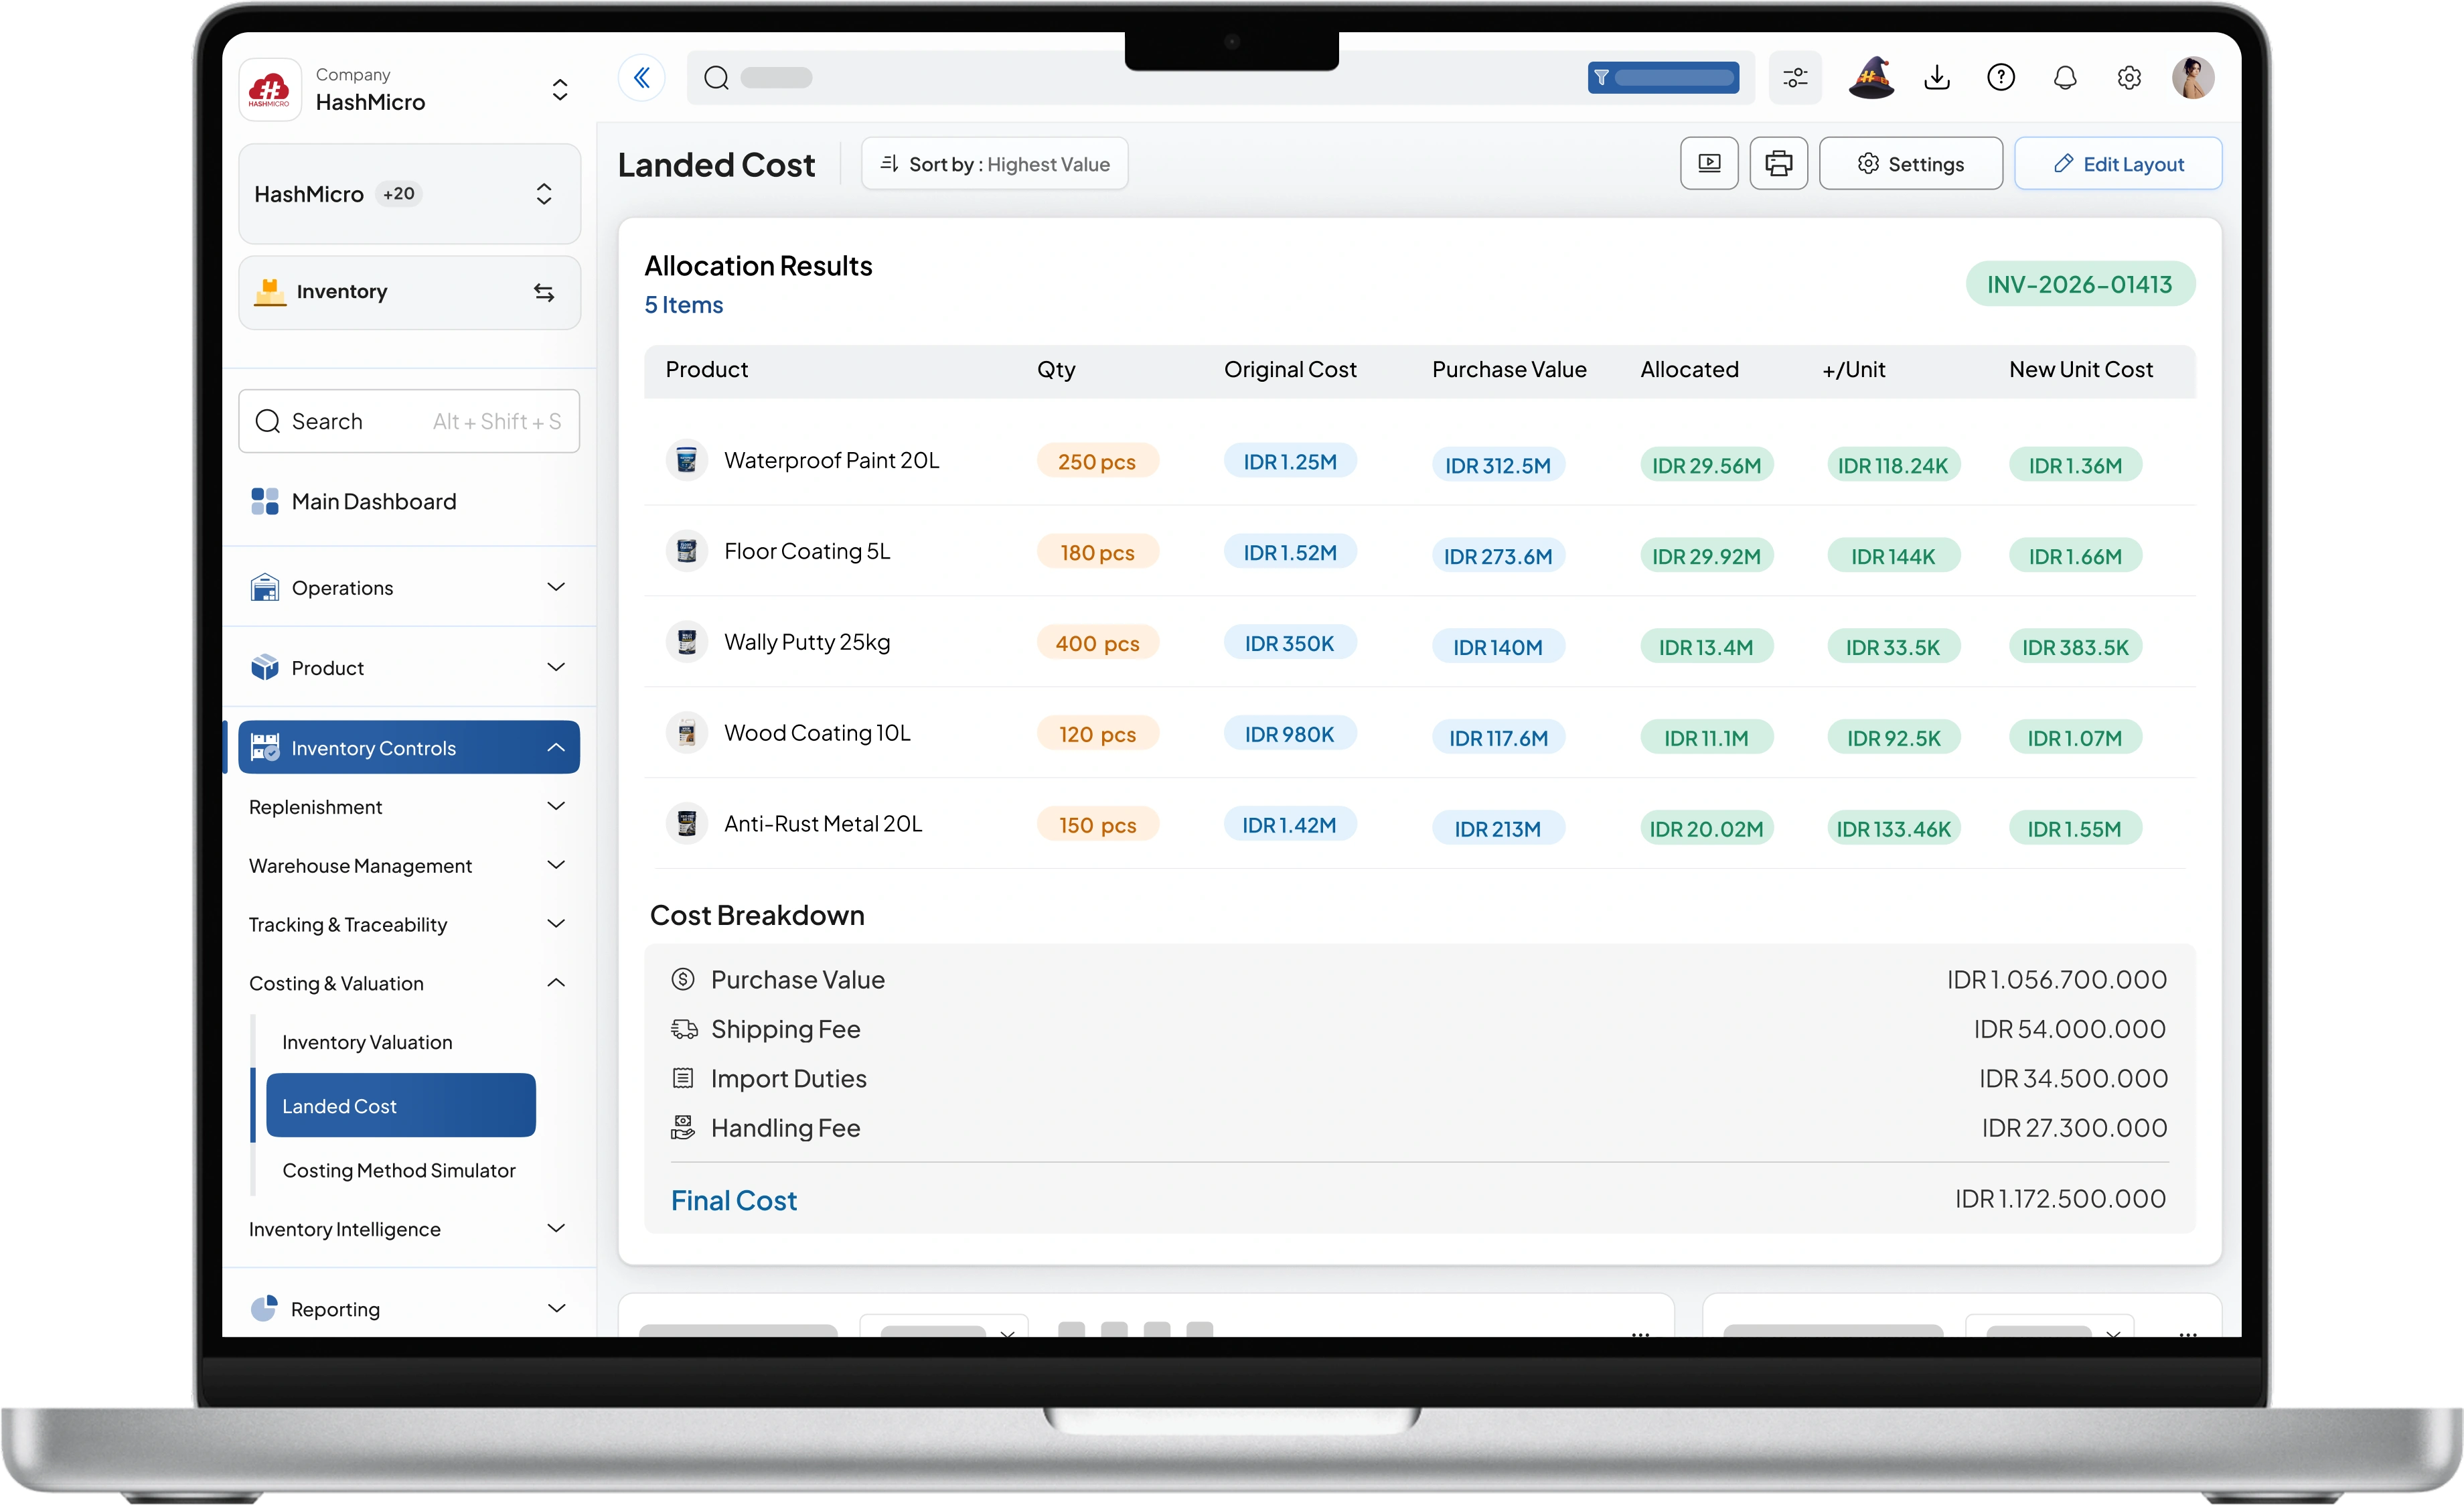Click the Wood Coating 10L product icon
Screen dimensions: 2464x1505
coord(687,733)
